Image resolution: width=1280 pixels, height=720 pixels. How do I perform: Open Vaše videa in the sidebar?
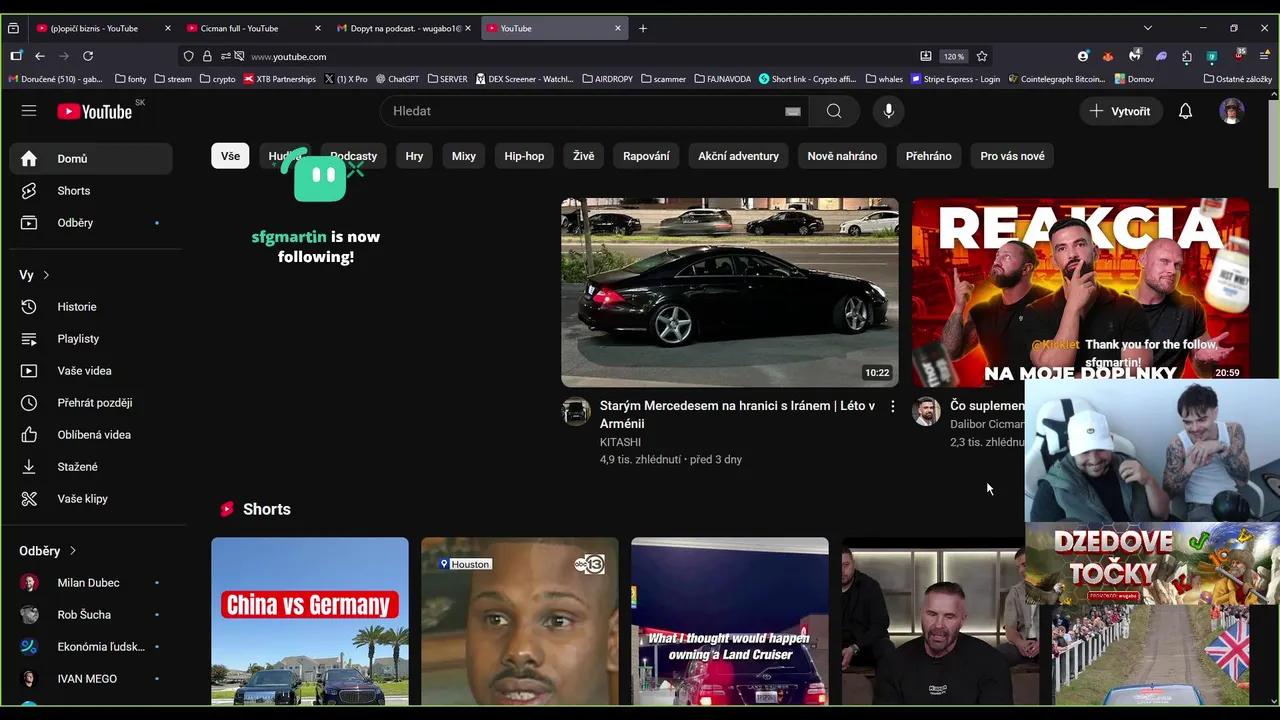pos(91,370)
